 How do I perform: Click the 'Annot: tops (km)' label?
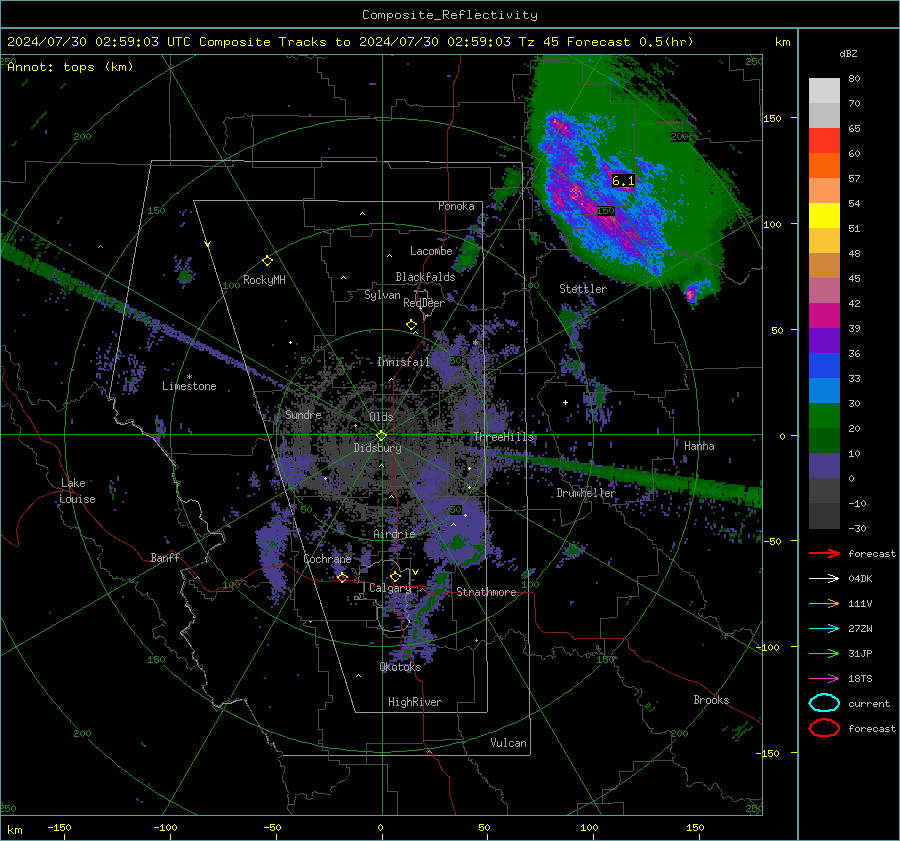click(x=70, y=67)
